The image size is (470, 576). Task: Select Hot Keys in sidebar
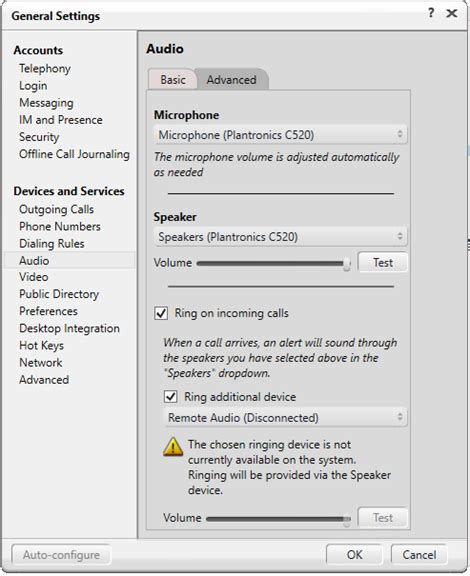pos(42,345)
